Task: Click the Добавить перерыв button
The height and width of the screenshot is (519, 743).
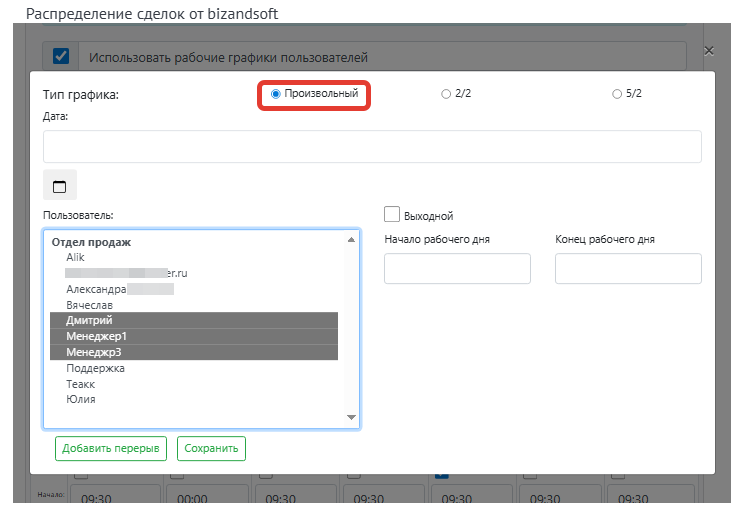Action: 111,448
